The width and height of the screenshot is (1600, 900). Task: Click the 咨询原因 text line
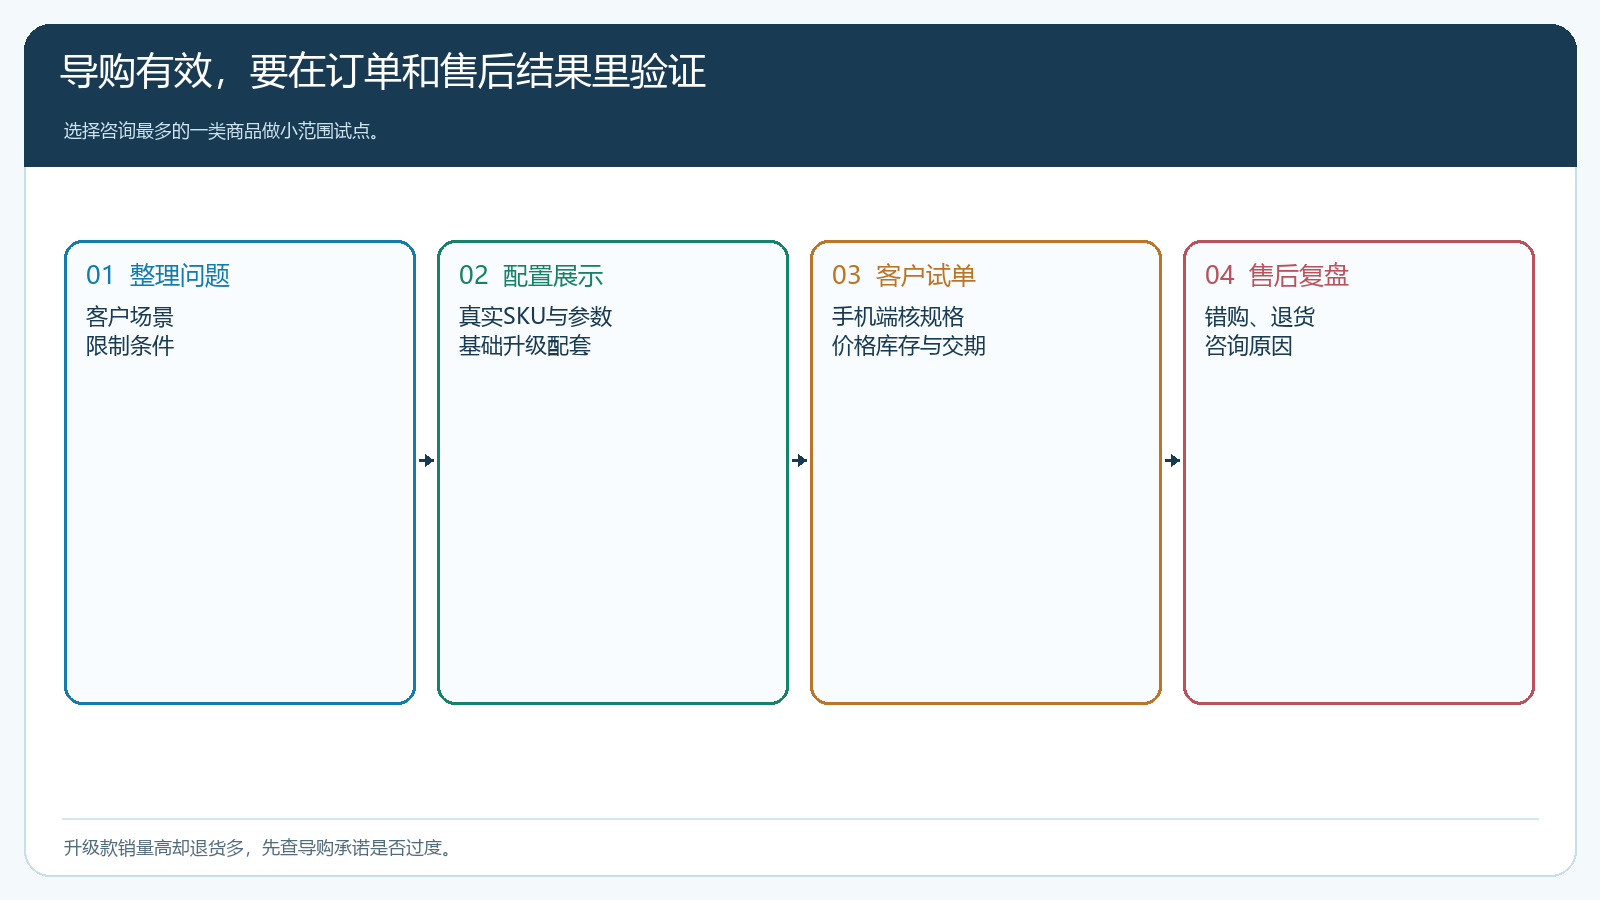click(x=1249, y=346)
